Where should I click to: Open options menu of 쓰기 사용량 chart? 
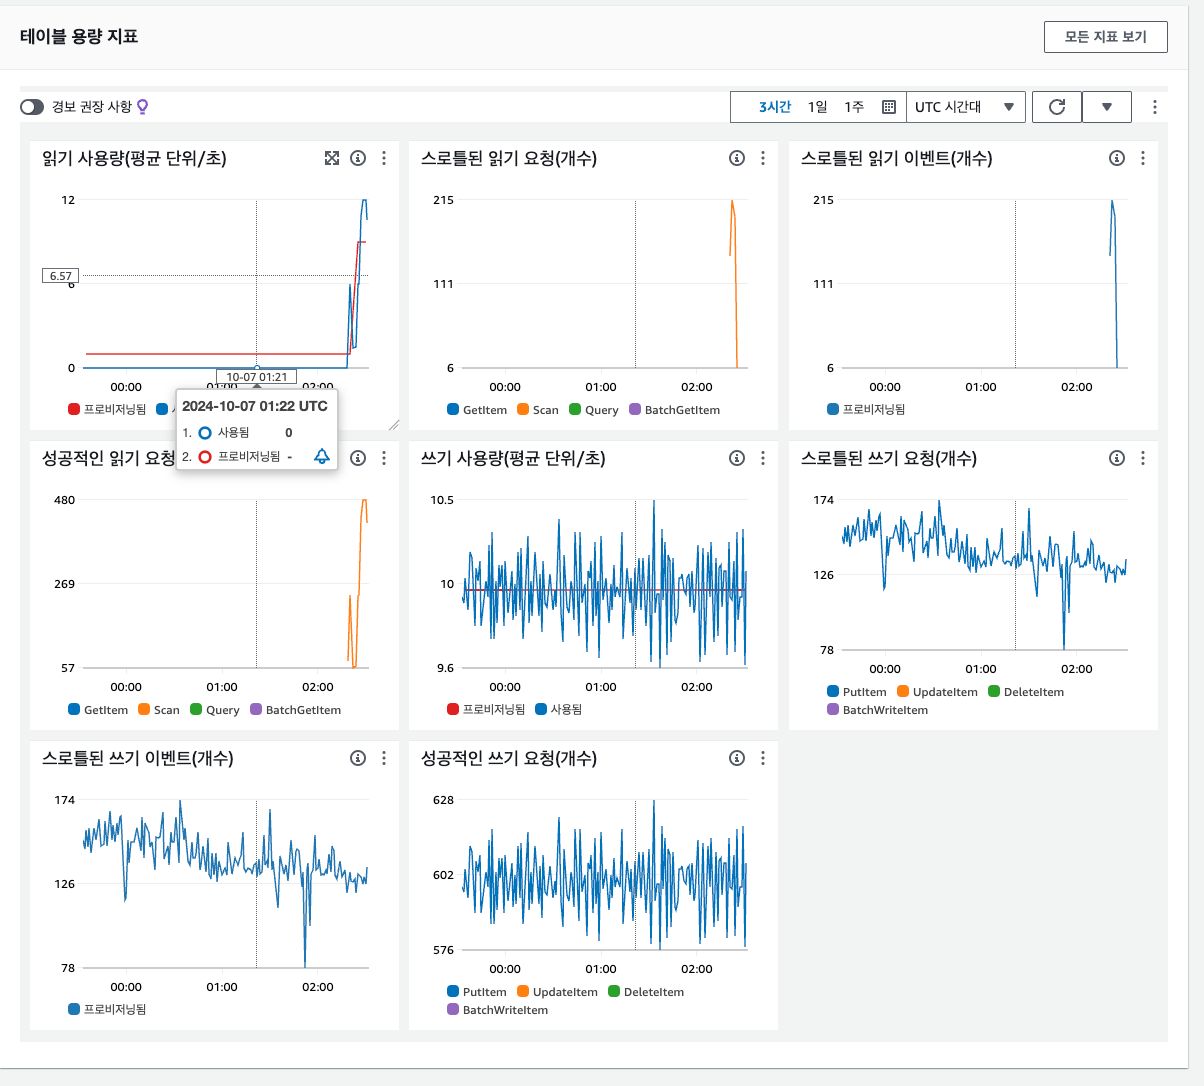763,458
